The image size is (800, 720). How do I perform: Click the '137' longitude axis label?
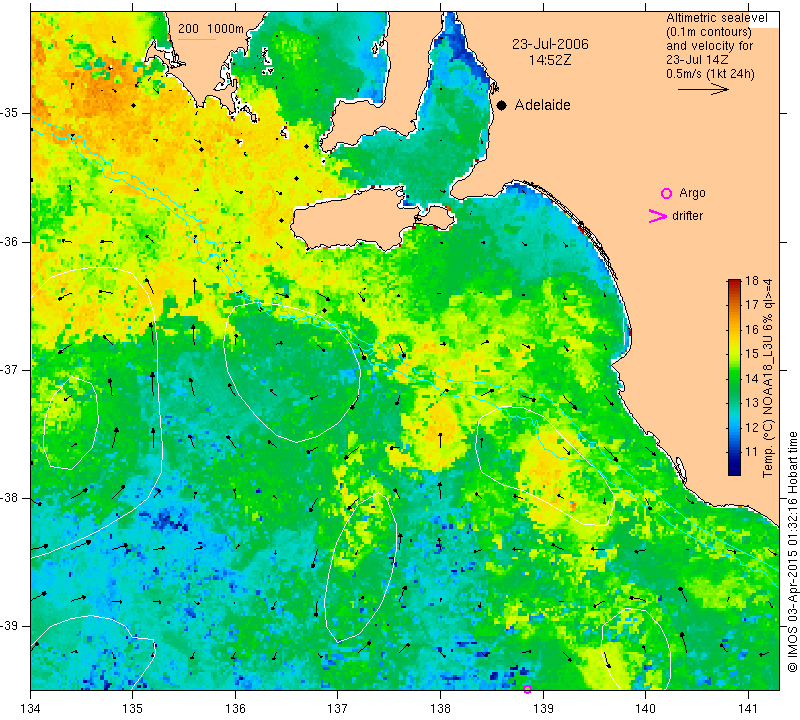[338, 709]
